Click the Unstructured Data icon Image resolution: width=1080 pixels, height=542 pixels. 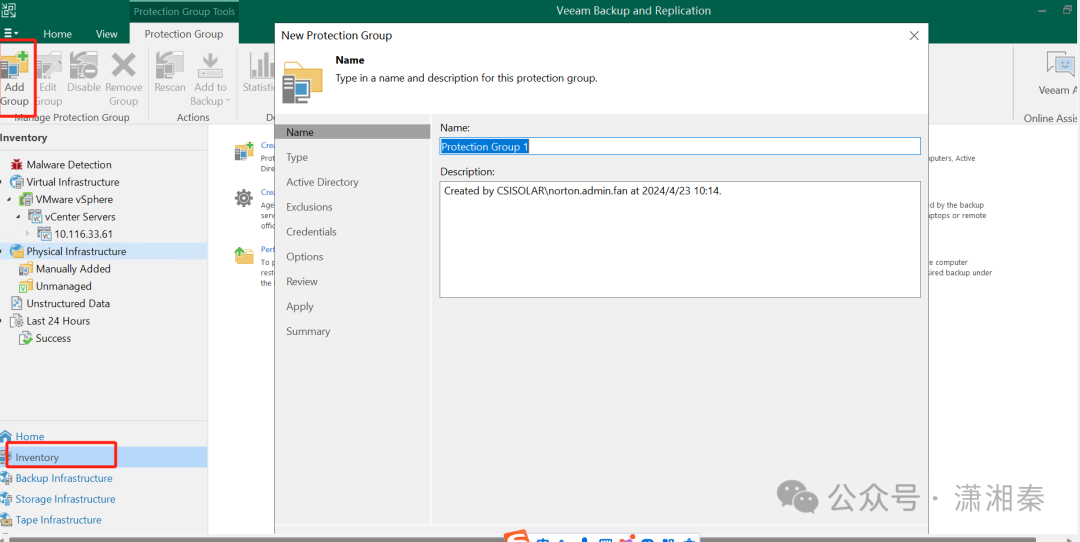[17, 303]
